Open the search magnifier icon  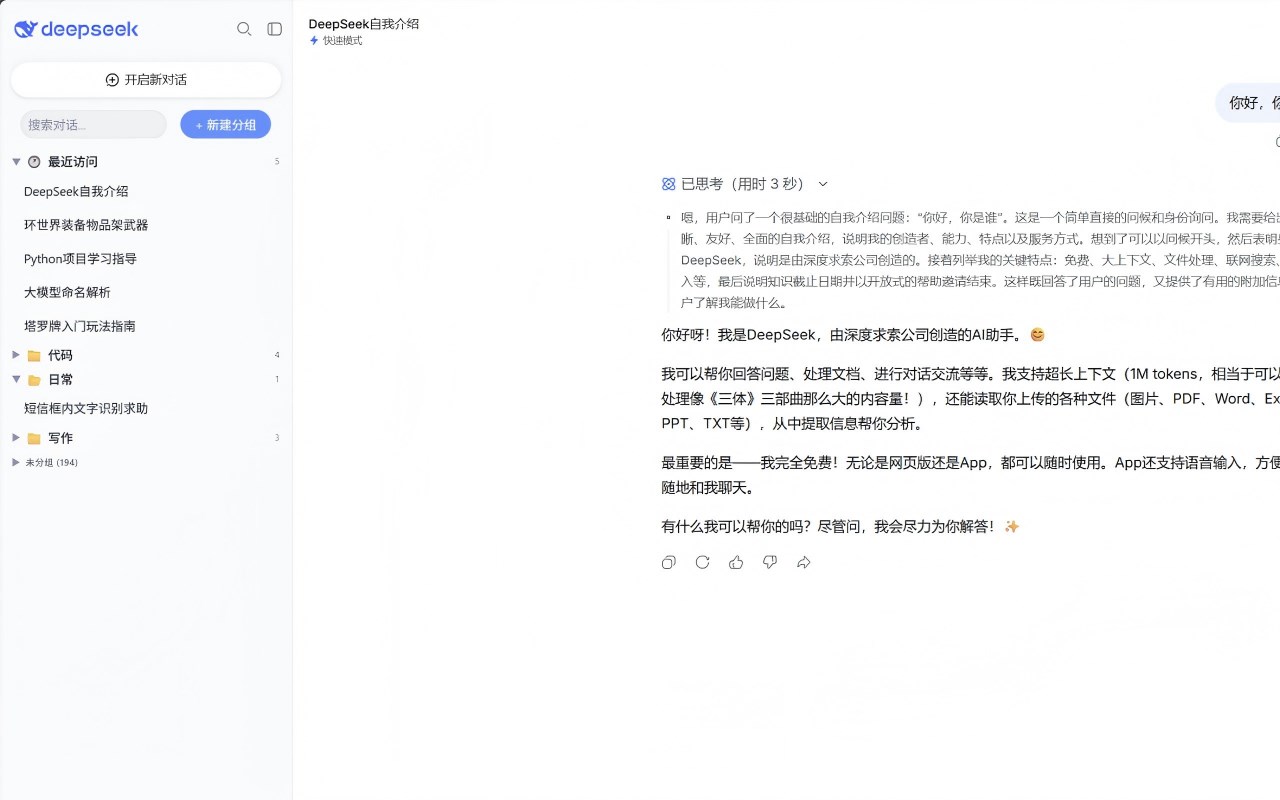click(244, 29)
